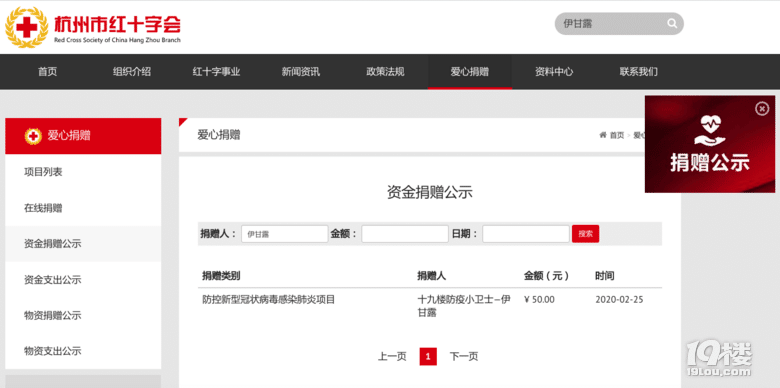Click the 资金捐赠公示 page heading
The image size is (780, 388).
click(x=429, y=193)
